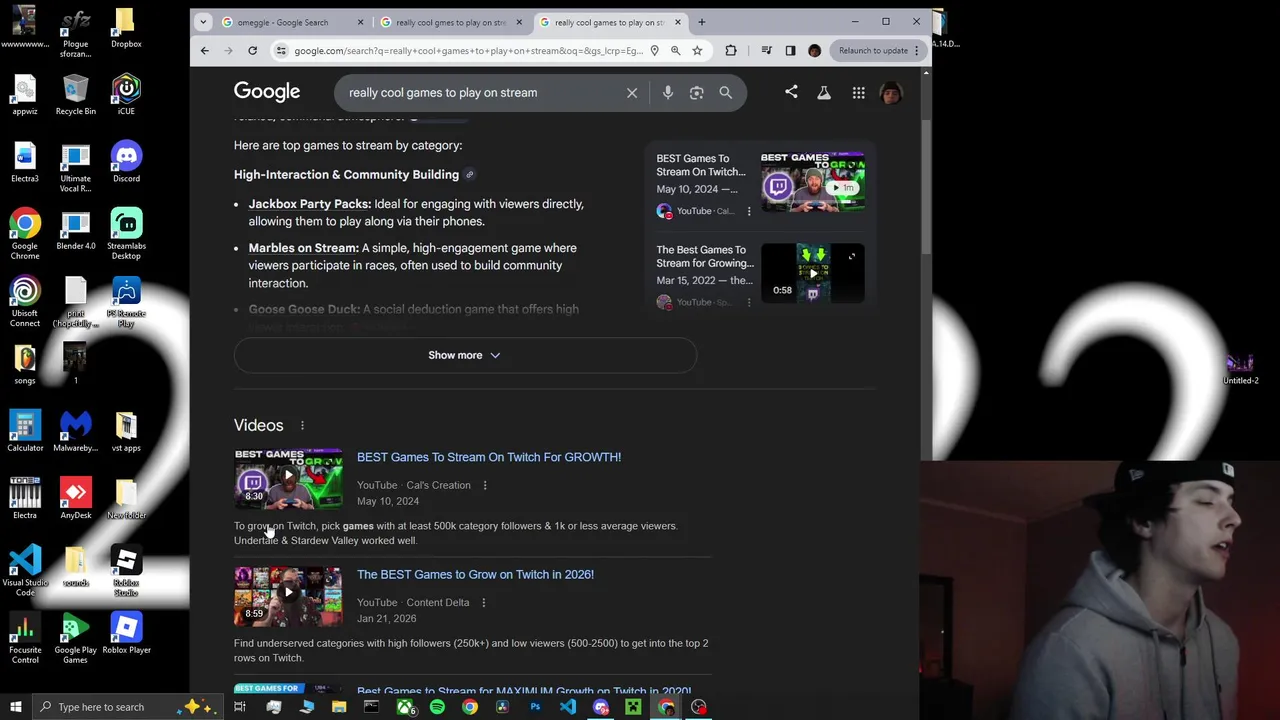Open Spotify from taskbar
Screen dimensions: 1280x720
point(437,707)
